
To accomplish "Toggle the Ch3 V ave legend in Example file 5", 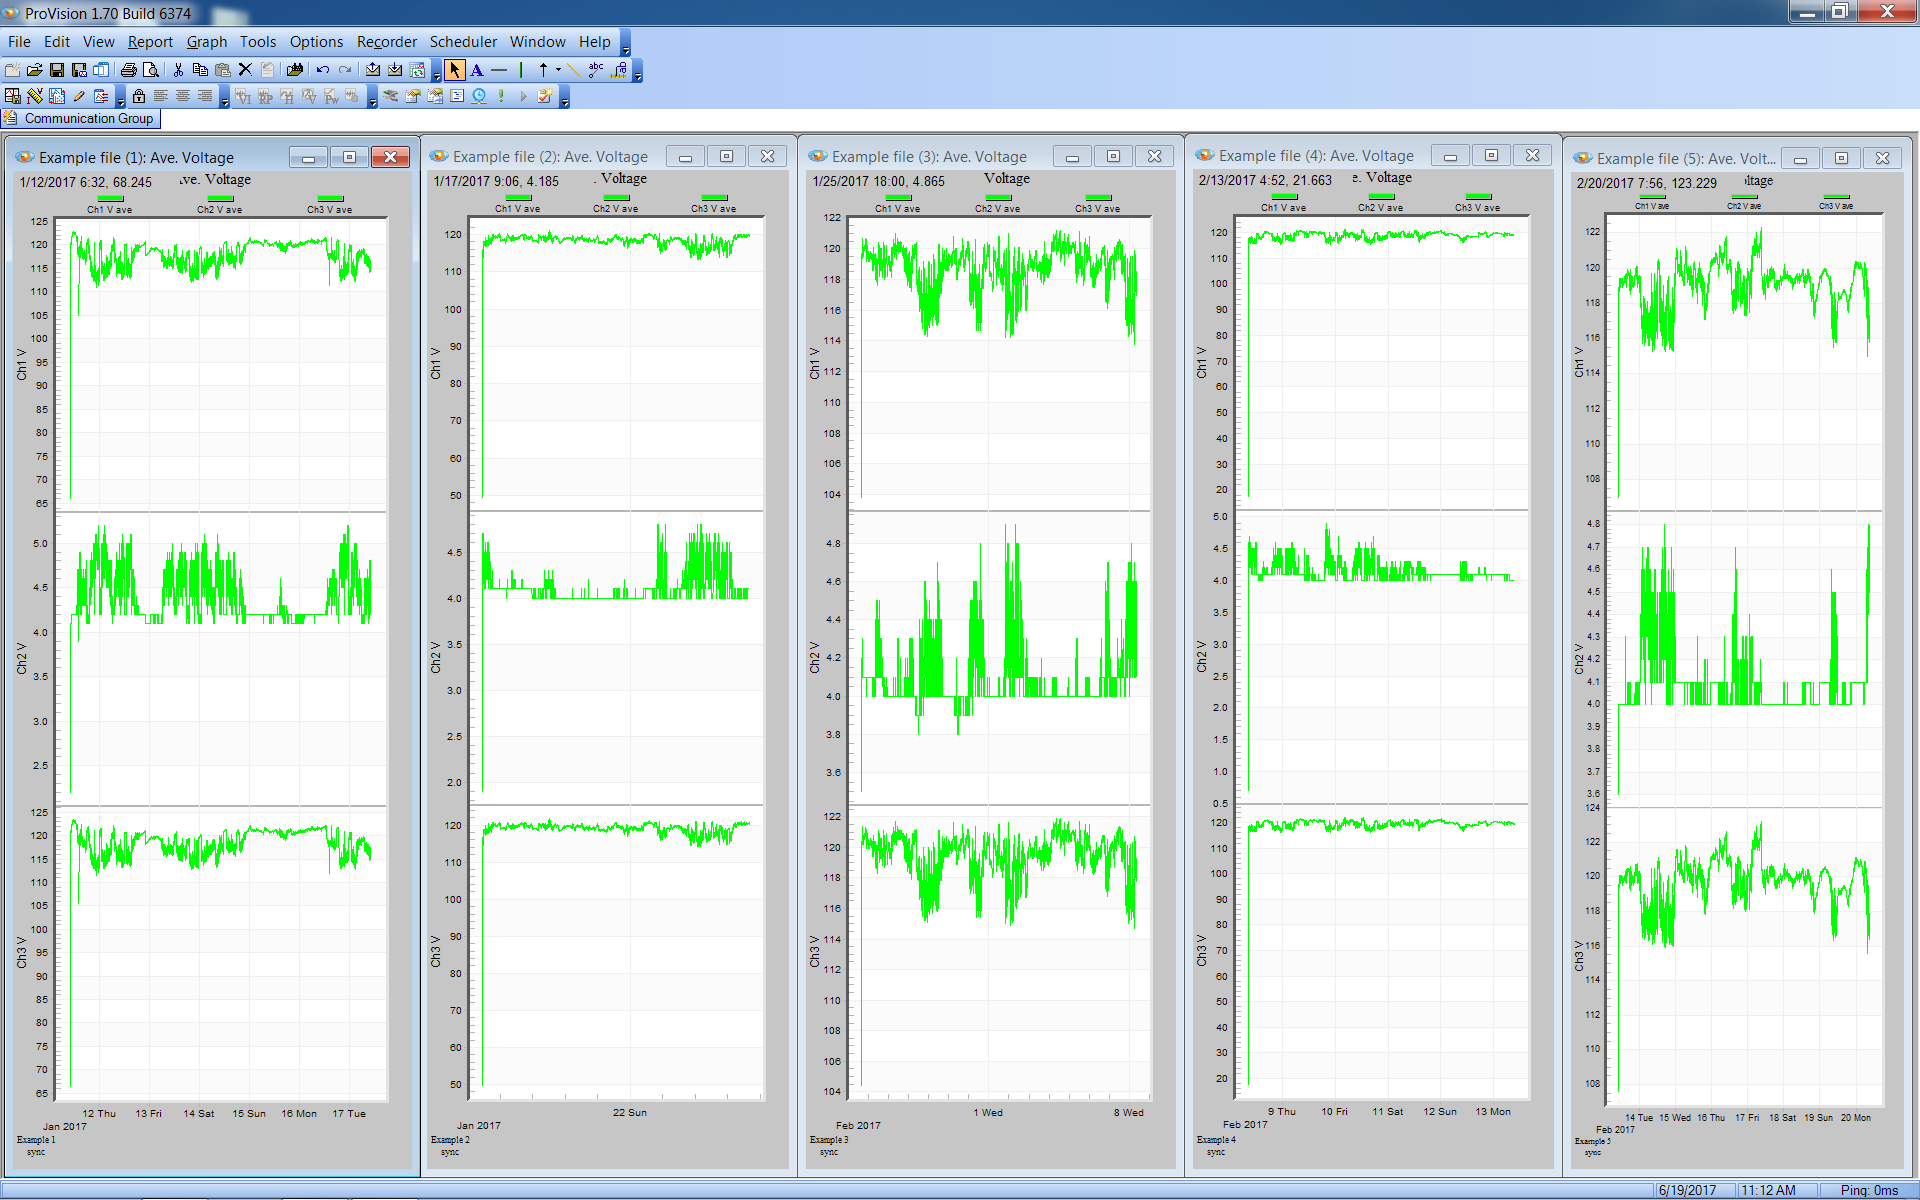I will point(1838,204).
